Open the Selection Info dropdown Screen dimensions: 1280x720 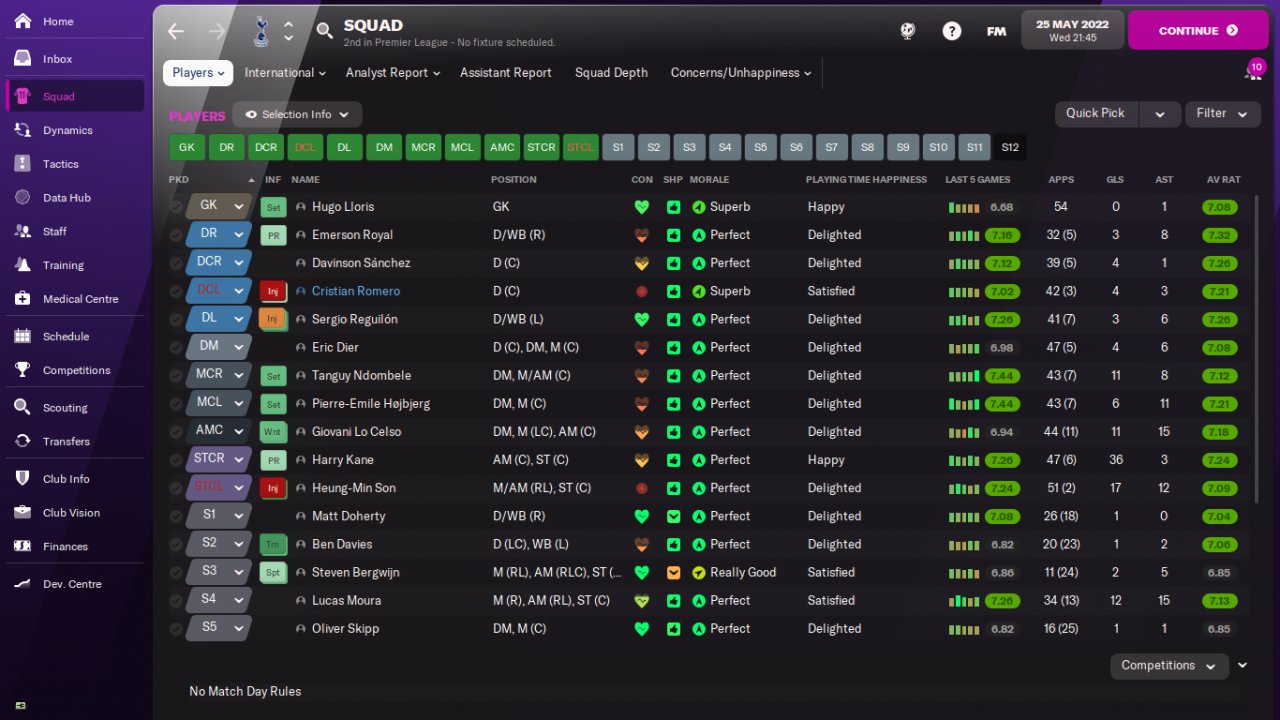click(297, 114)
